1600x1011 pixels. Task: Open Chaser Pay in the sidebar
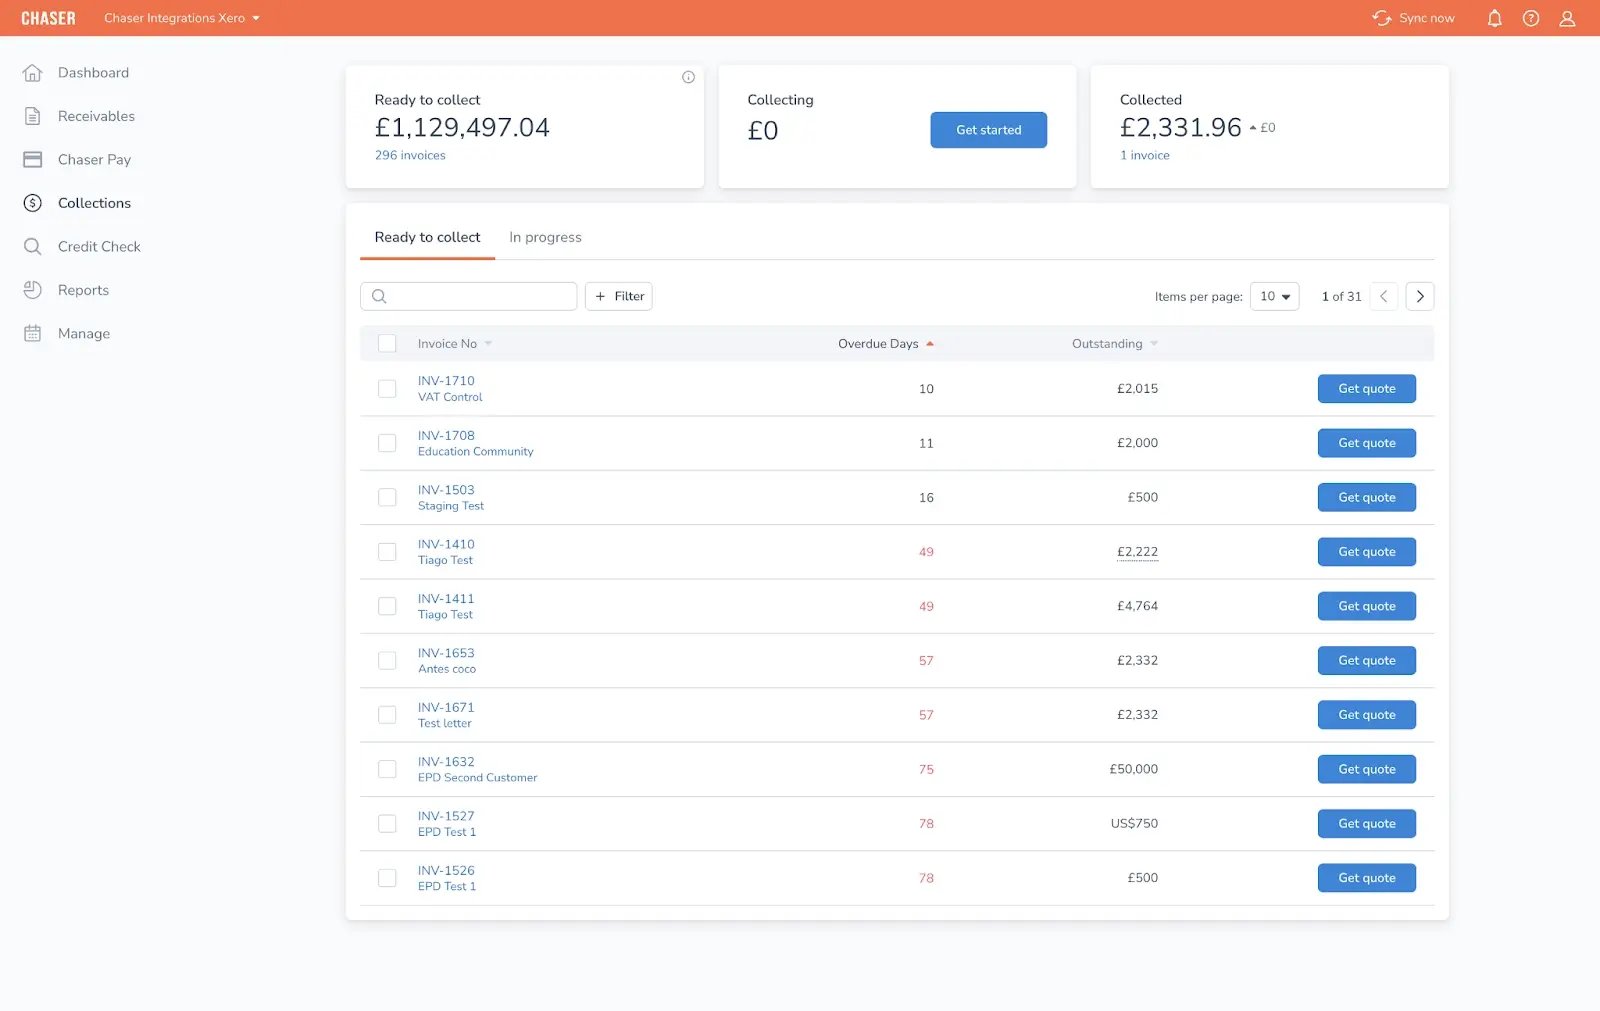point(94,159)
